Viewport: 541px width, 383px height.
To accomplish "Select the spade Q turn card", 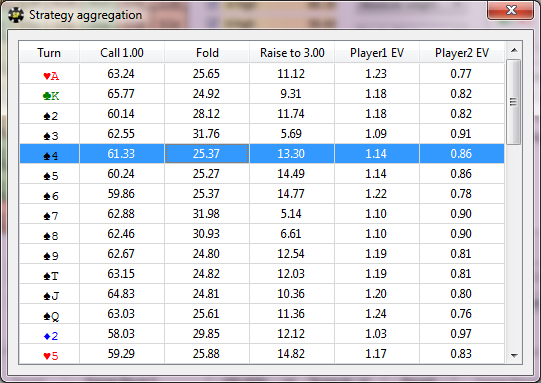I will pos(51,316).
